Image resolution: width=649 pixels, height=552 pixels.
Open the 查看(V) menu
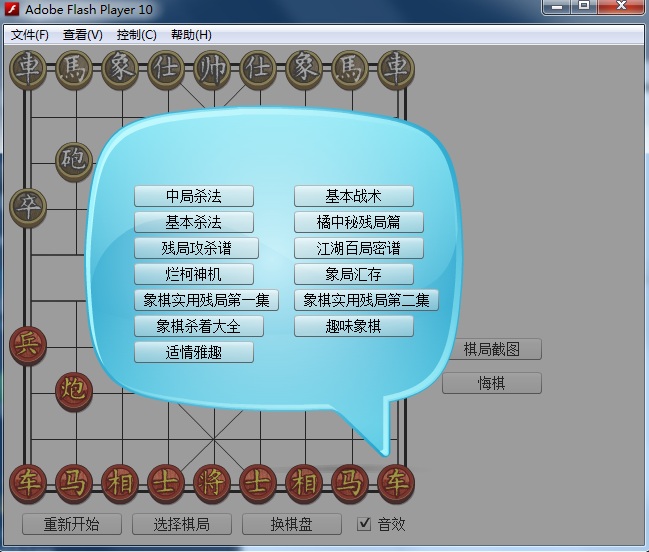point(82,35)
